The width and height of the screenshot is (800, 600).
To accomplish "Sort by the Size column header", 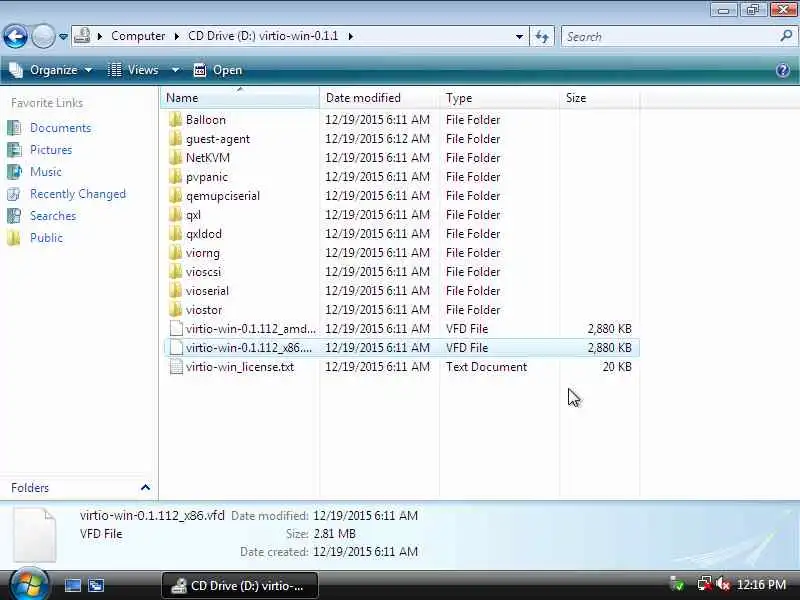I will [599, 97].
